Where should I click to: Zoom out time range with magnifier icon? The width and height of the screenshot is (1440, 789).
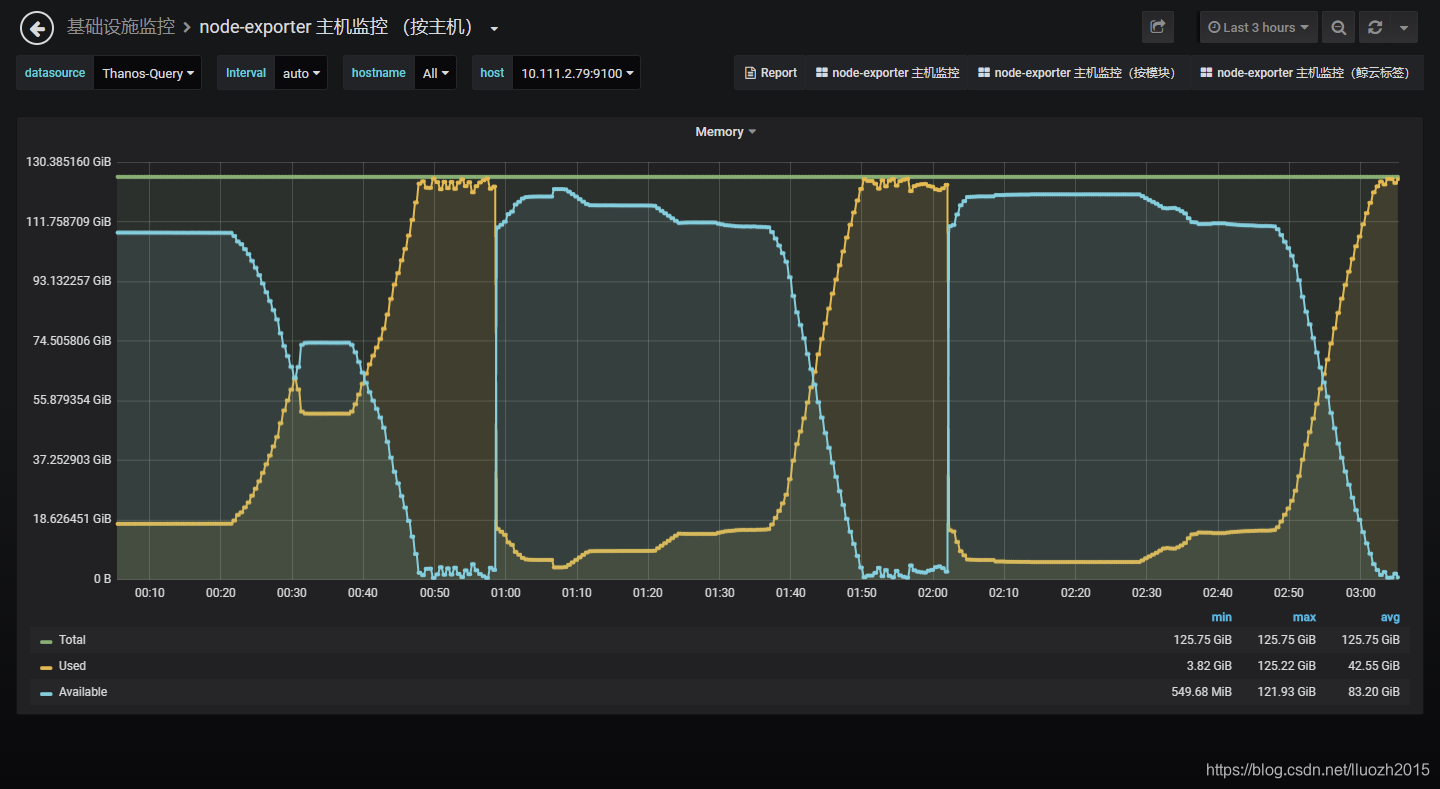(x=1338, y=27)
